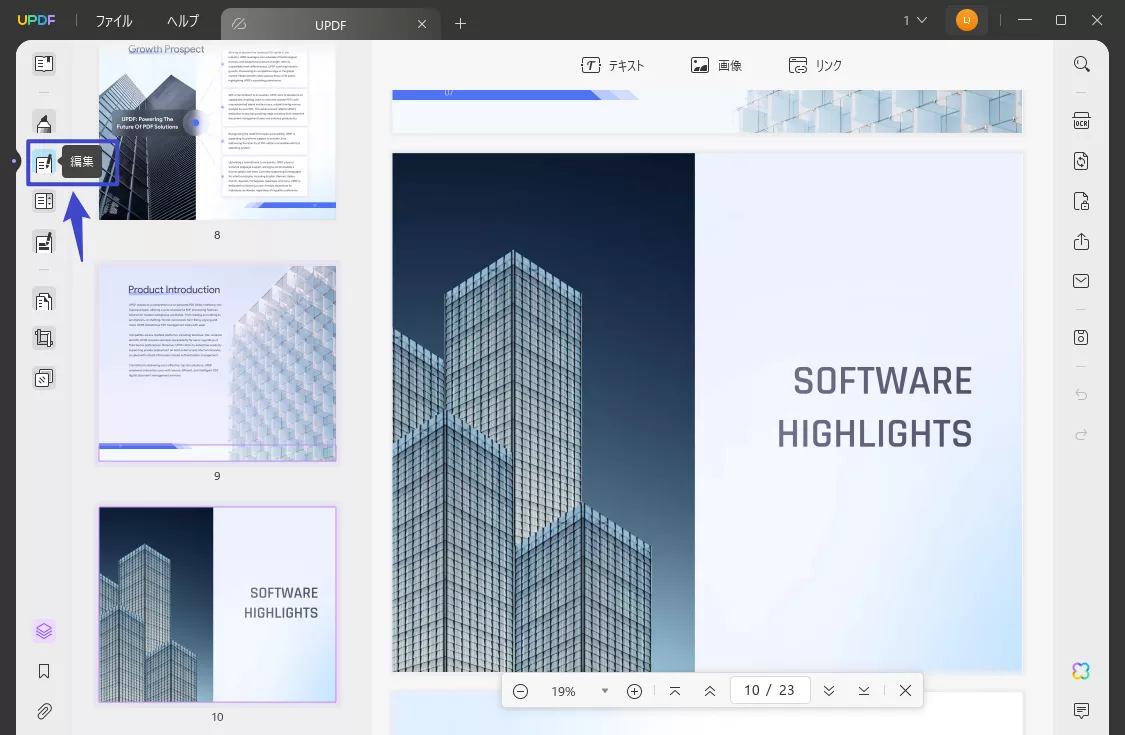Image resolution: width=1125 pixels, height=735 pixels.
Task: Select the Crop Pages tool
Action: click(44, 338)
